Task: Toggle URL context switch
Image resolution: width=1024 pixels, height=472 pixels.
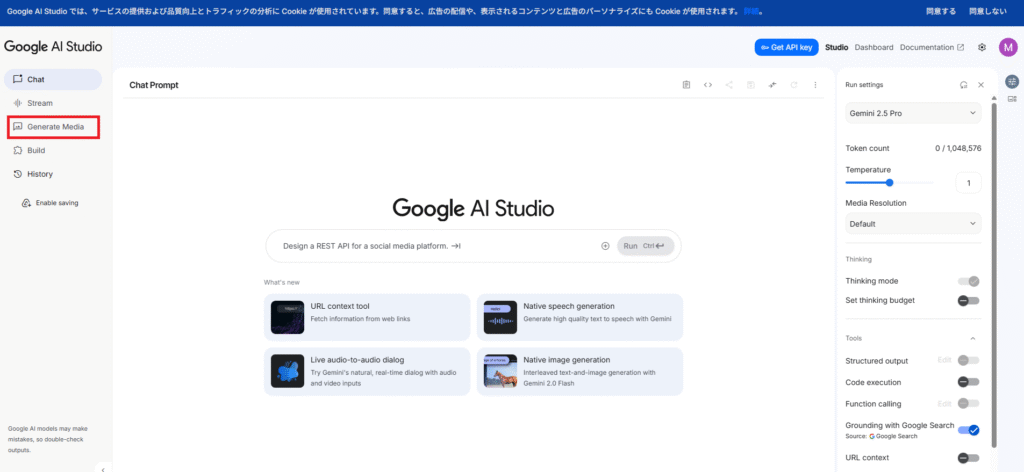Action: click(968, 458)
